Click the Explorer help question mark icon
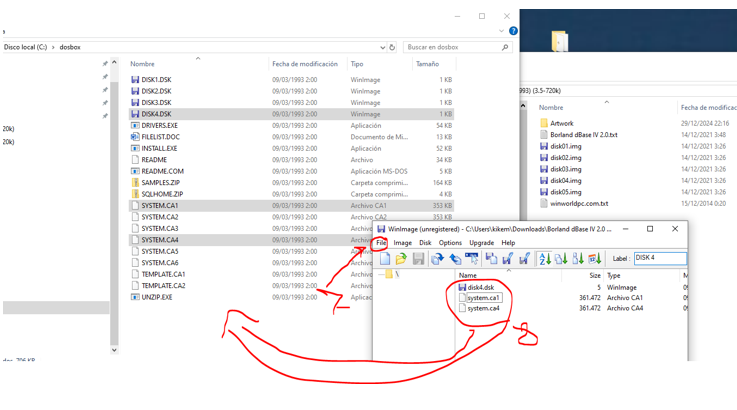Screen dimensions: 737x410 [513, 31]
